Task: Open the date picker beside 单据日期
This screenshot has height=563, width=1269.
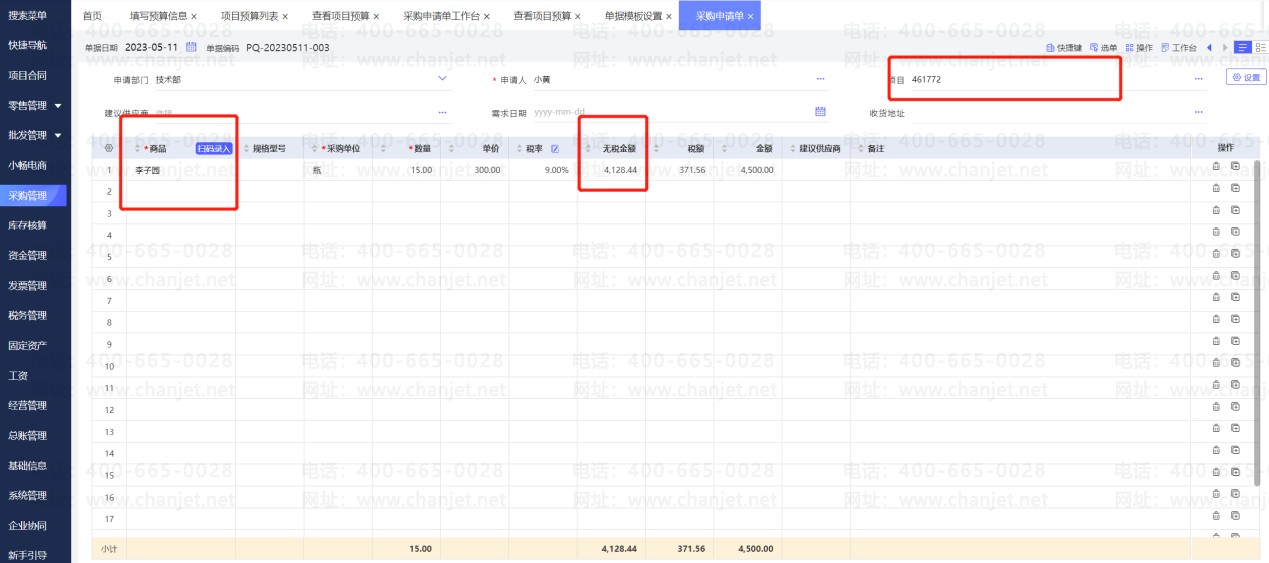Action: click(191, 47)
